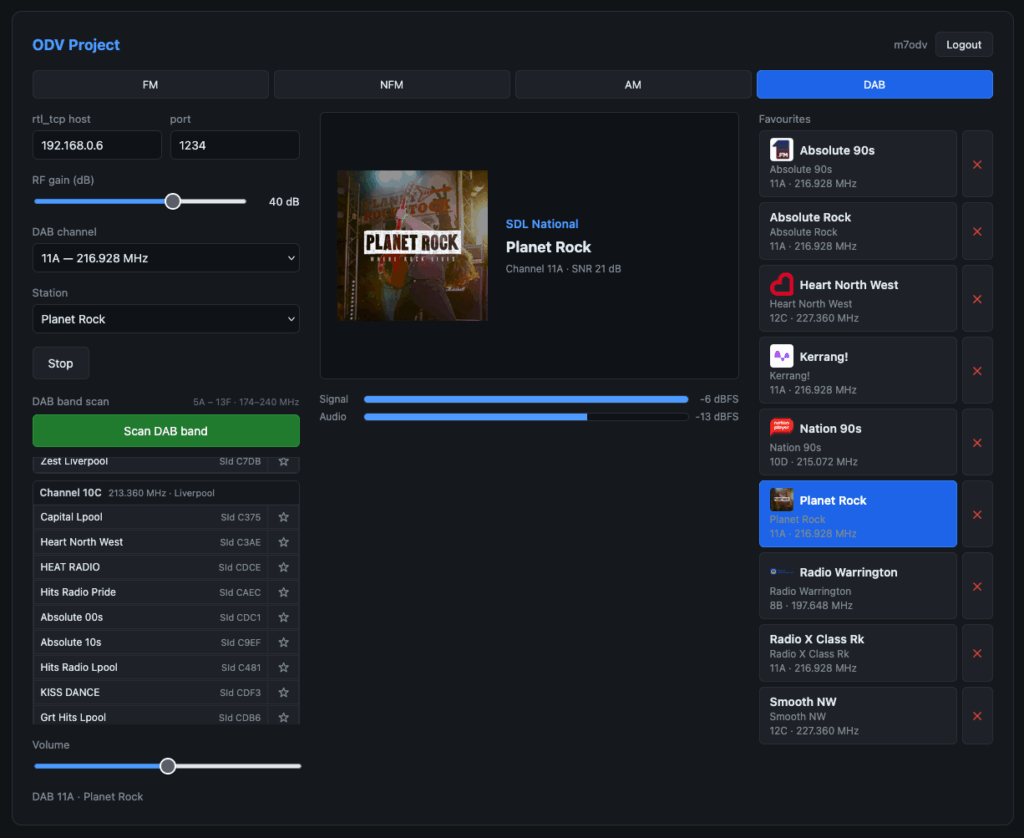Stop the current playback
Screen dimensions: 1024x838
[61, 363]
